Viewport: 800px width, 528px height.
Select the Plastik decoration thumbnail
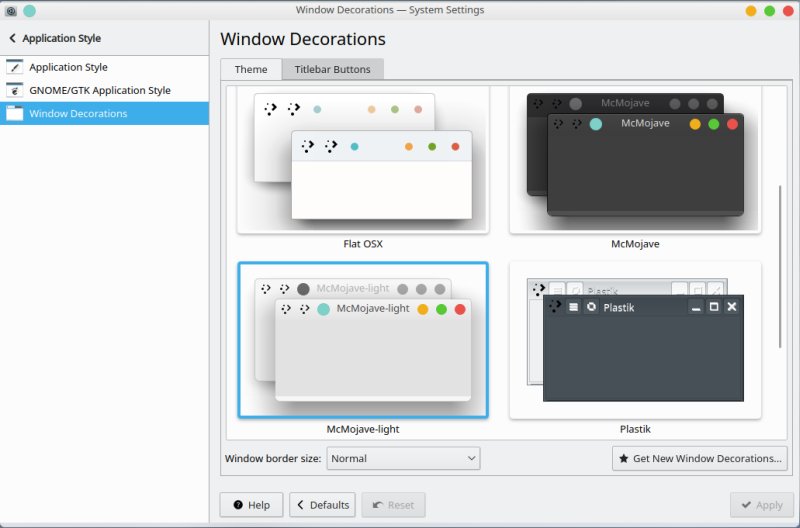[635, 343]
